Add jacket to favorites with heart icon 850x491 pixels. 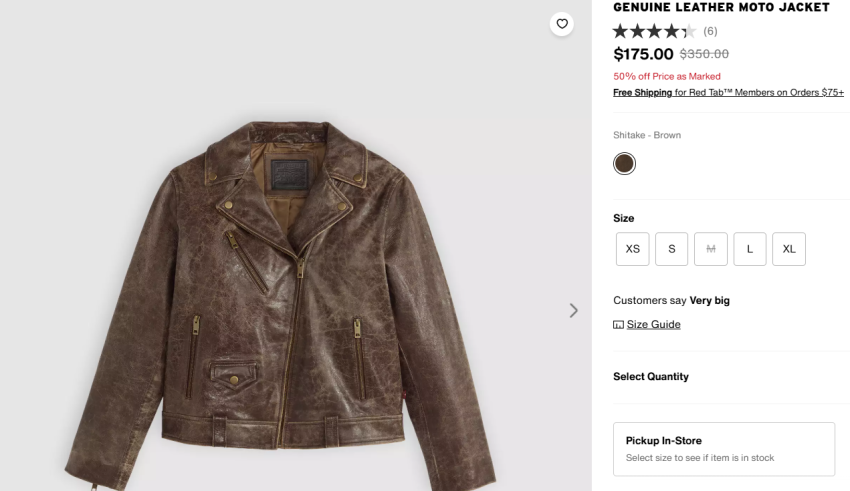click(x=562, y=24)
